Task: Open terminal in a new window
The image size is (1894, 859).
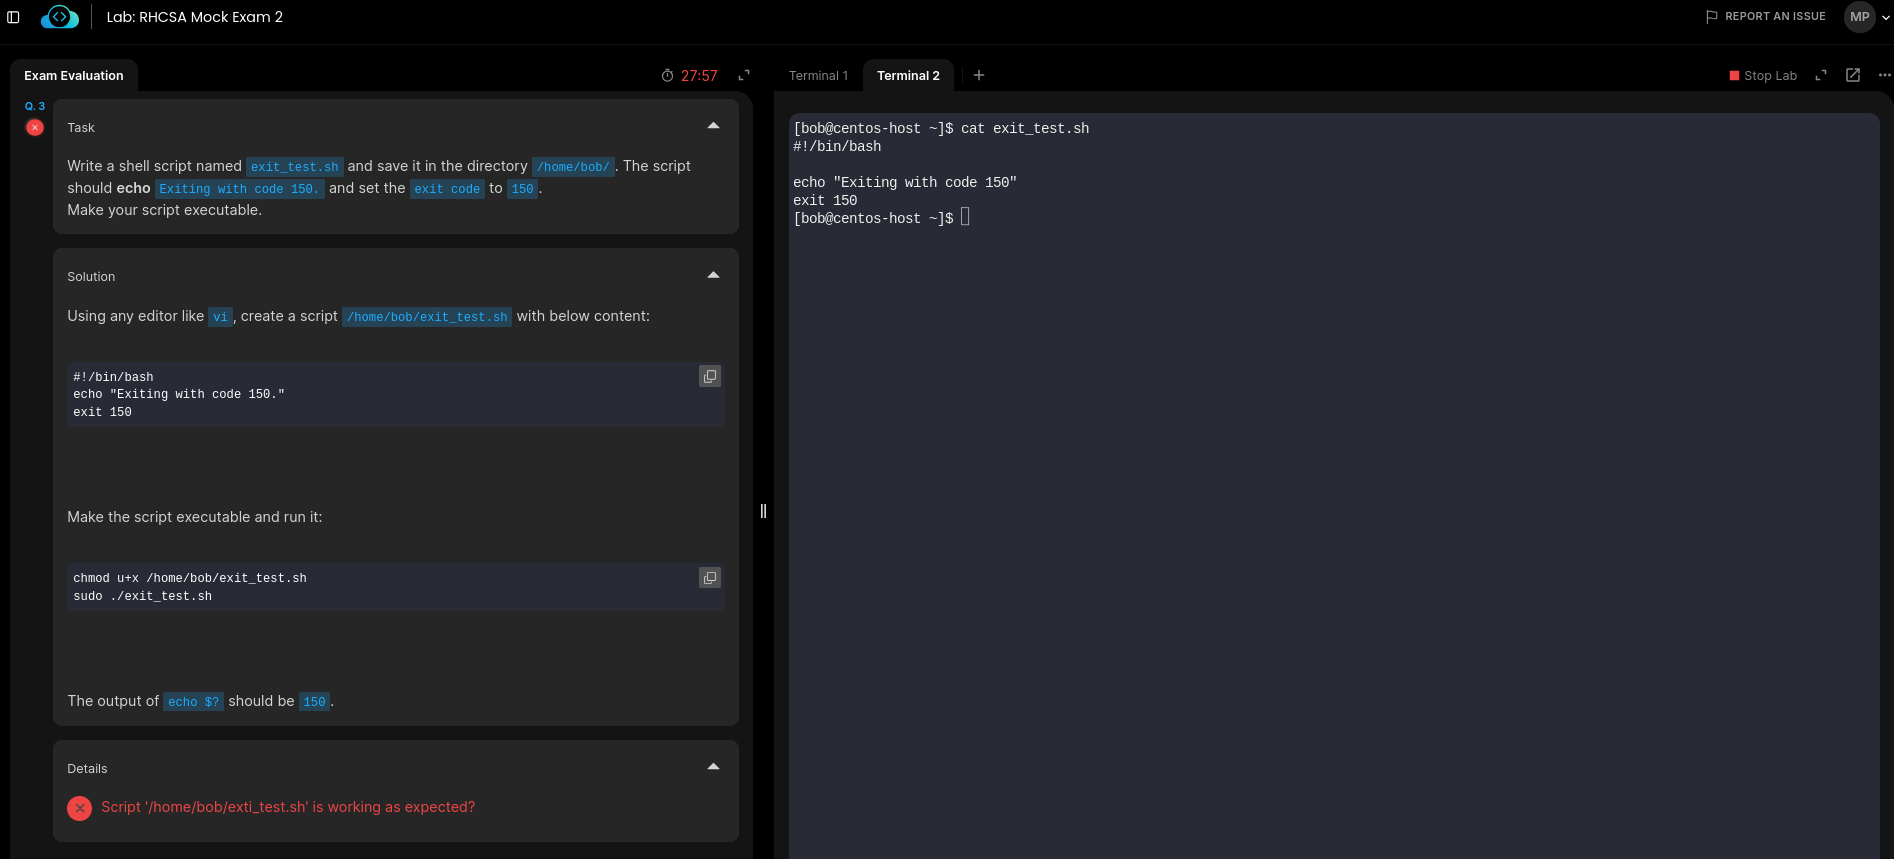Action: tap(1853, 75)
